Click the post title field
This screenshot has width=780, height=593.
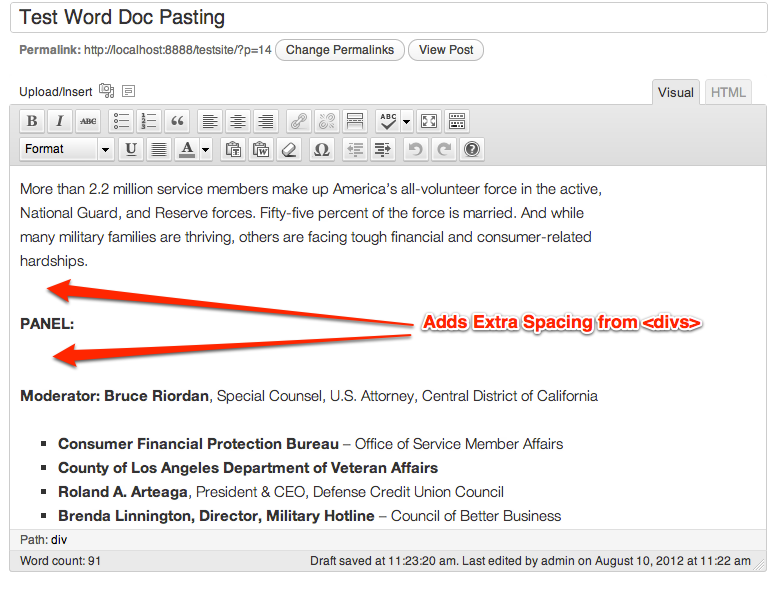(389, 17)
